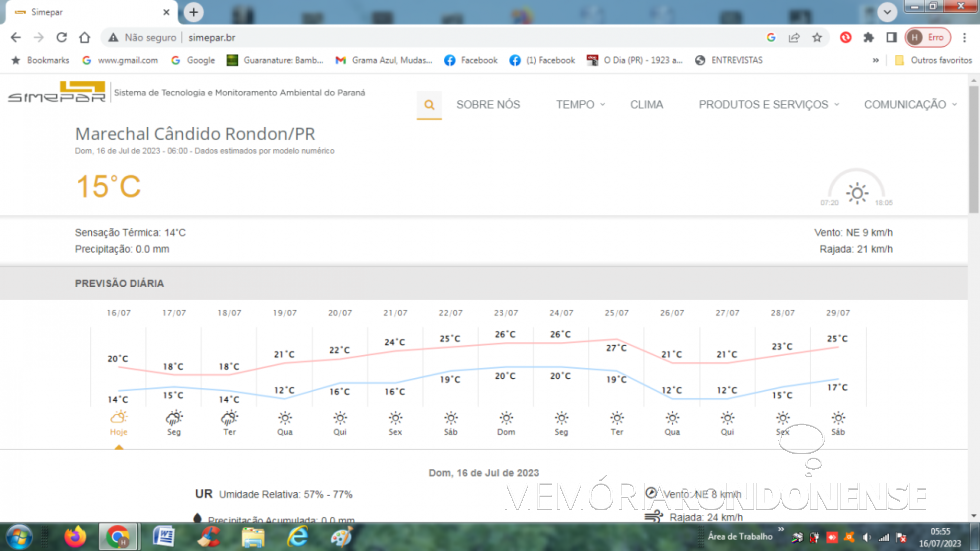Open the browser extensions puzzle icon
Screen dimensions: 980x551
tap(868, 37)
